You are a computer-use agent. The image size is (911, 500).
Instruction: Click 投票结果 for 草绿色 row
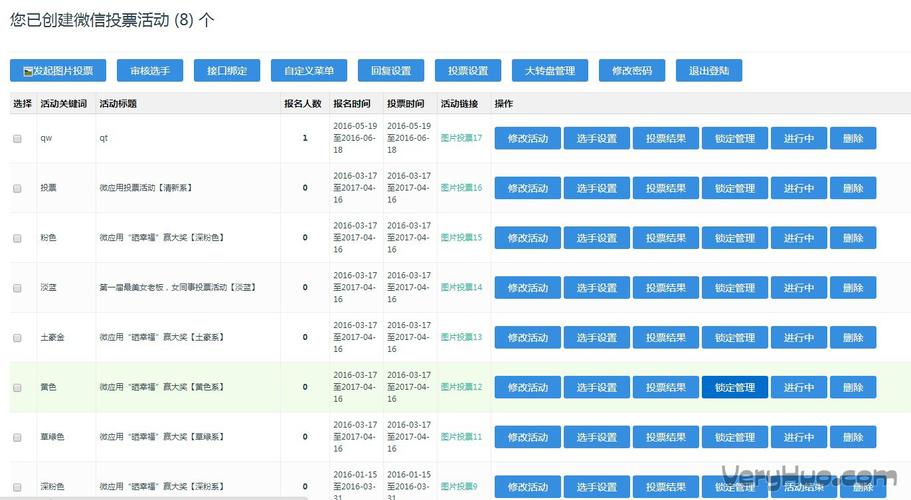(x=666, y=437)
